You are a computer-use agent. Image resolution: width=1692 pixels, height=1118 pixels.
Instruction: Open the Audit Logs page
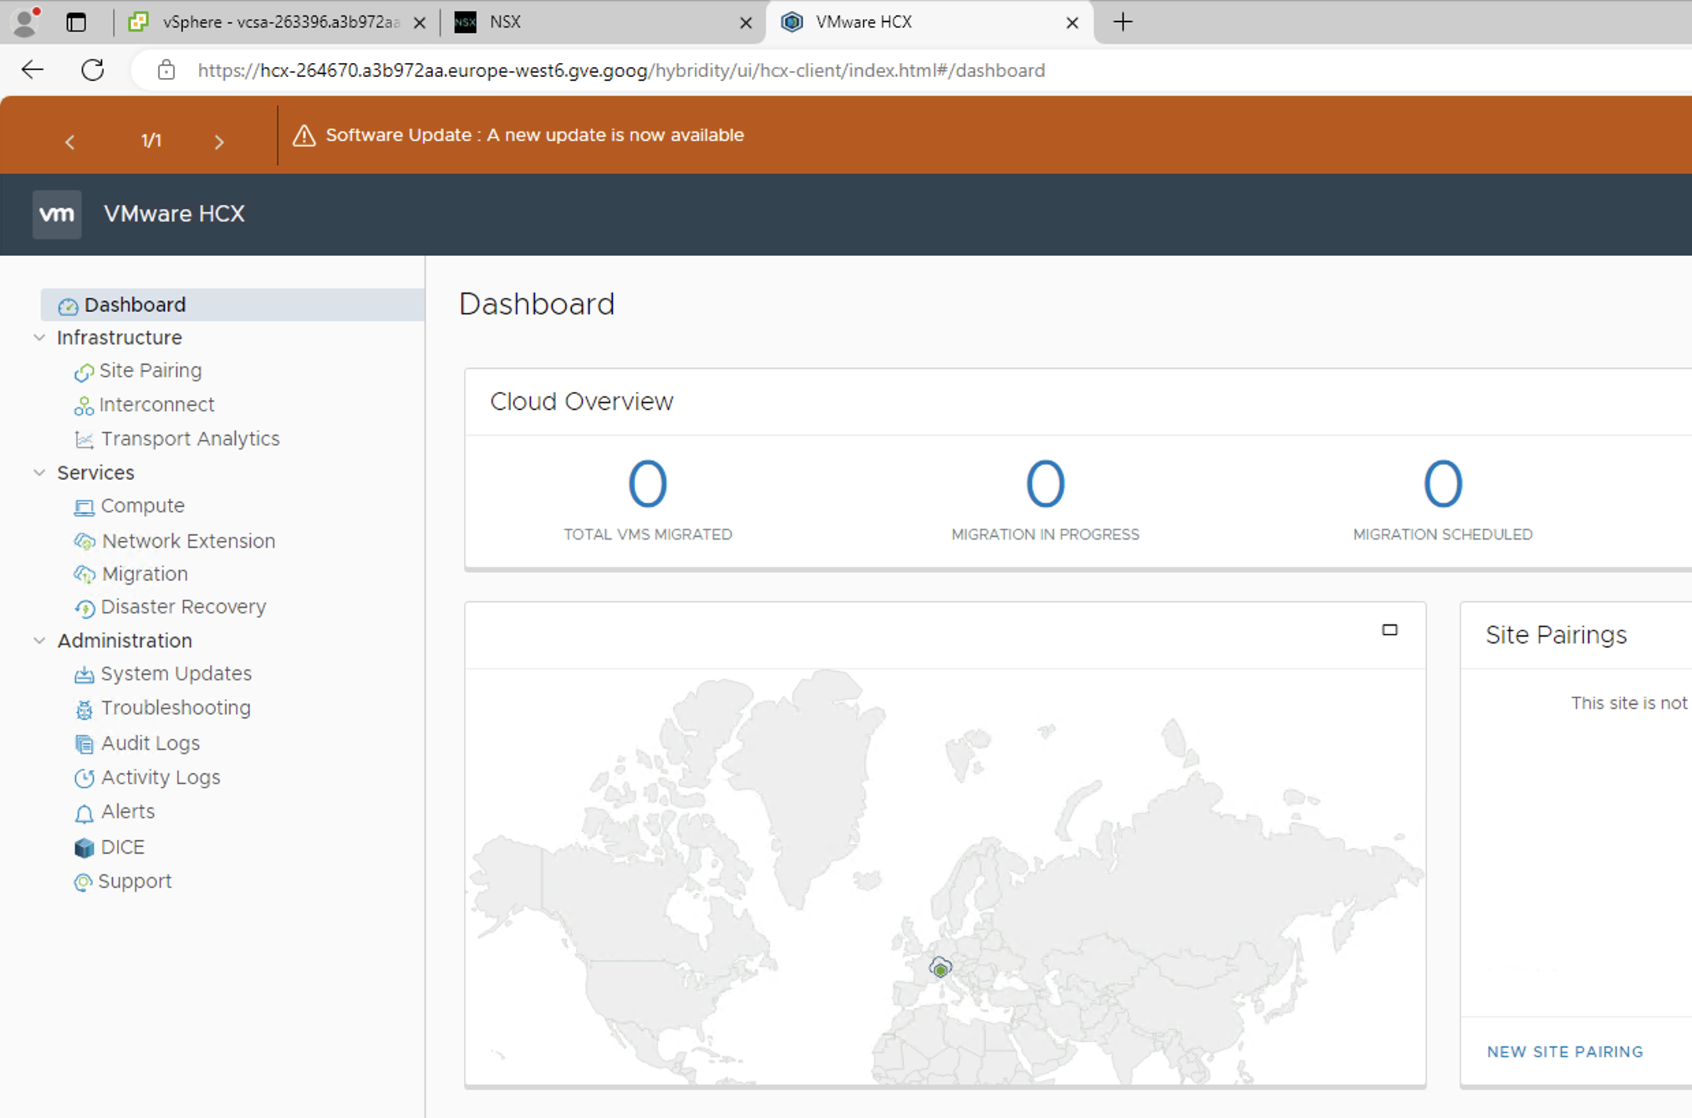[x=150, y=743]
